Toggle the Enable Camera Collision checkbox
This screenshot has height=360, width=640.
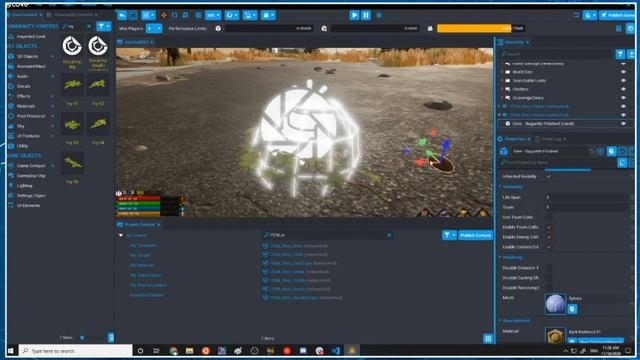pyautogui.click(x=549, y=247)
